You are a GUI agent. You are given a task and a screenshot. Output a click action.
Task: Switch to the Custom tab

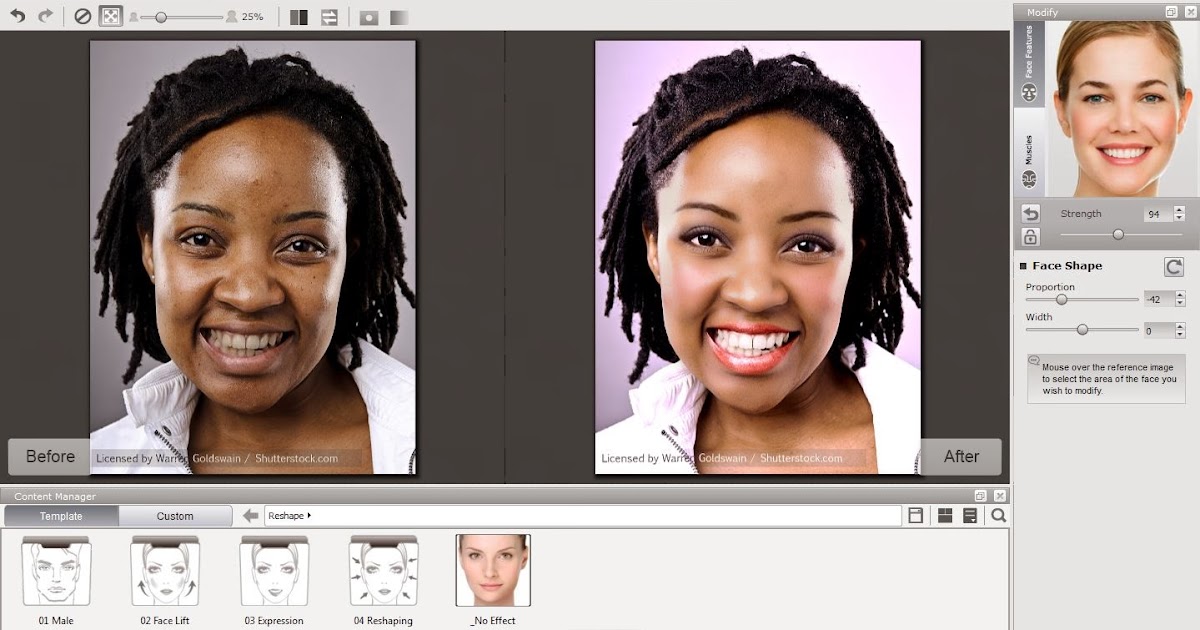(x=175, y=516)
